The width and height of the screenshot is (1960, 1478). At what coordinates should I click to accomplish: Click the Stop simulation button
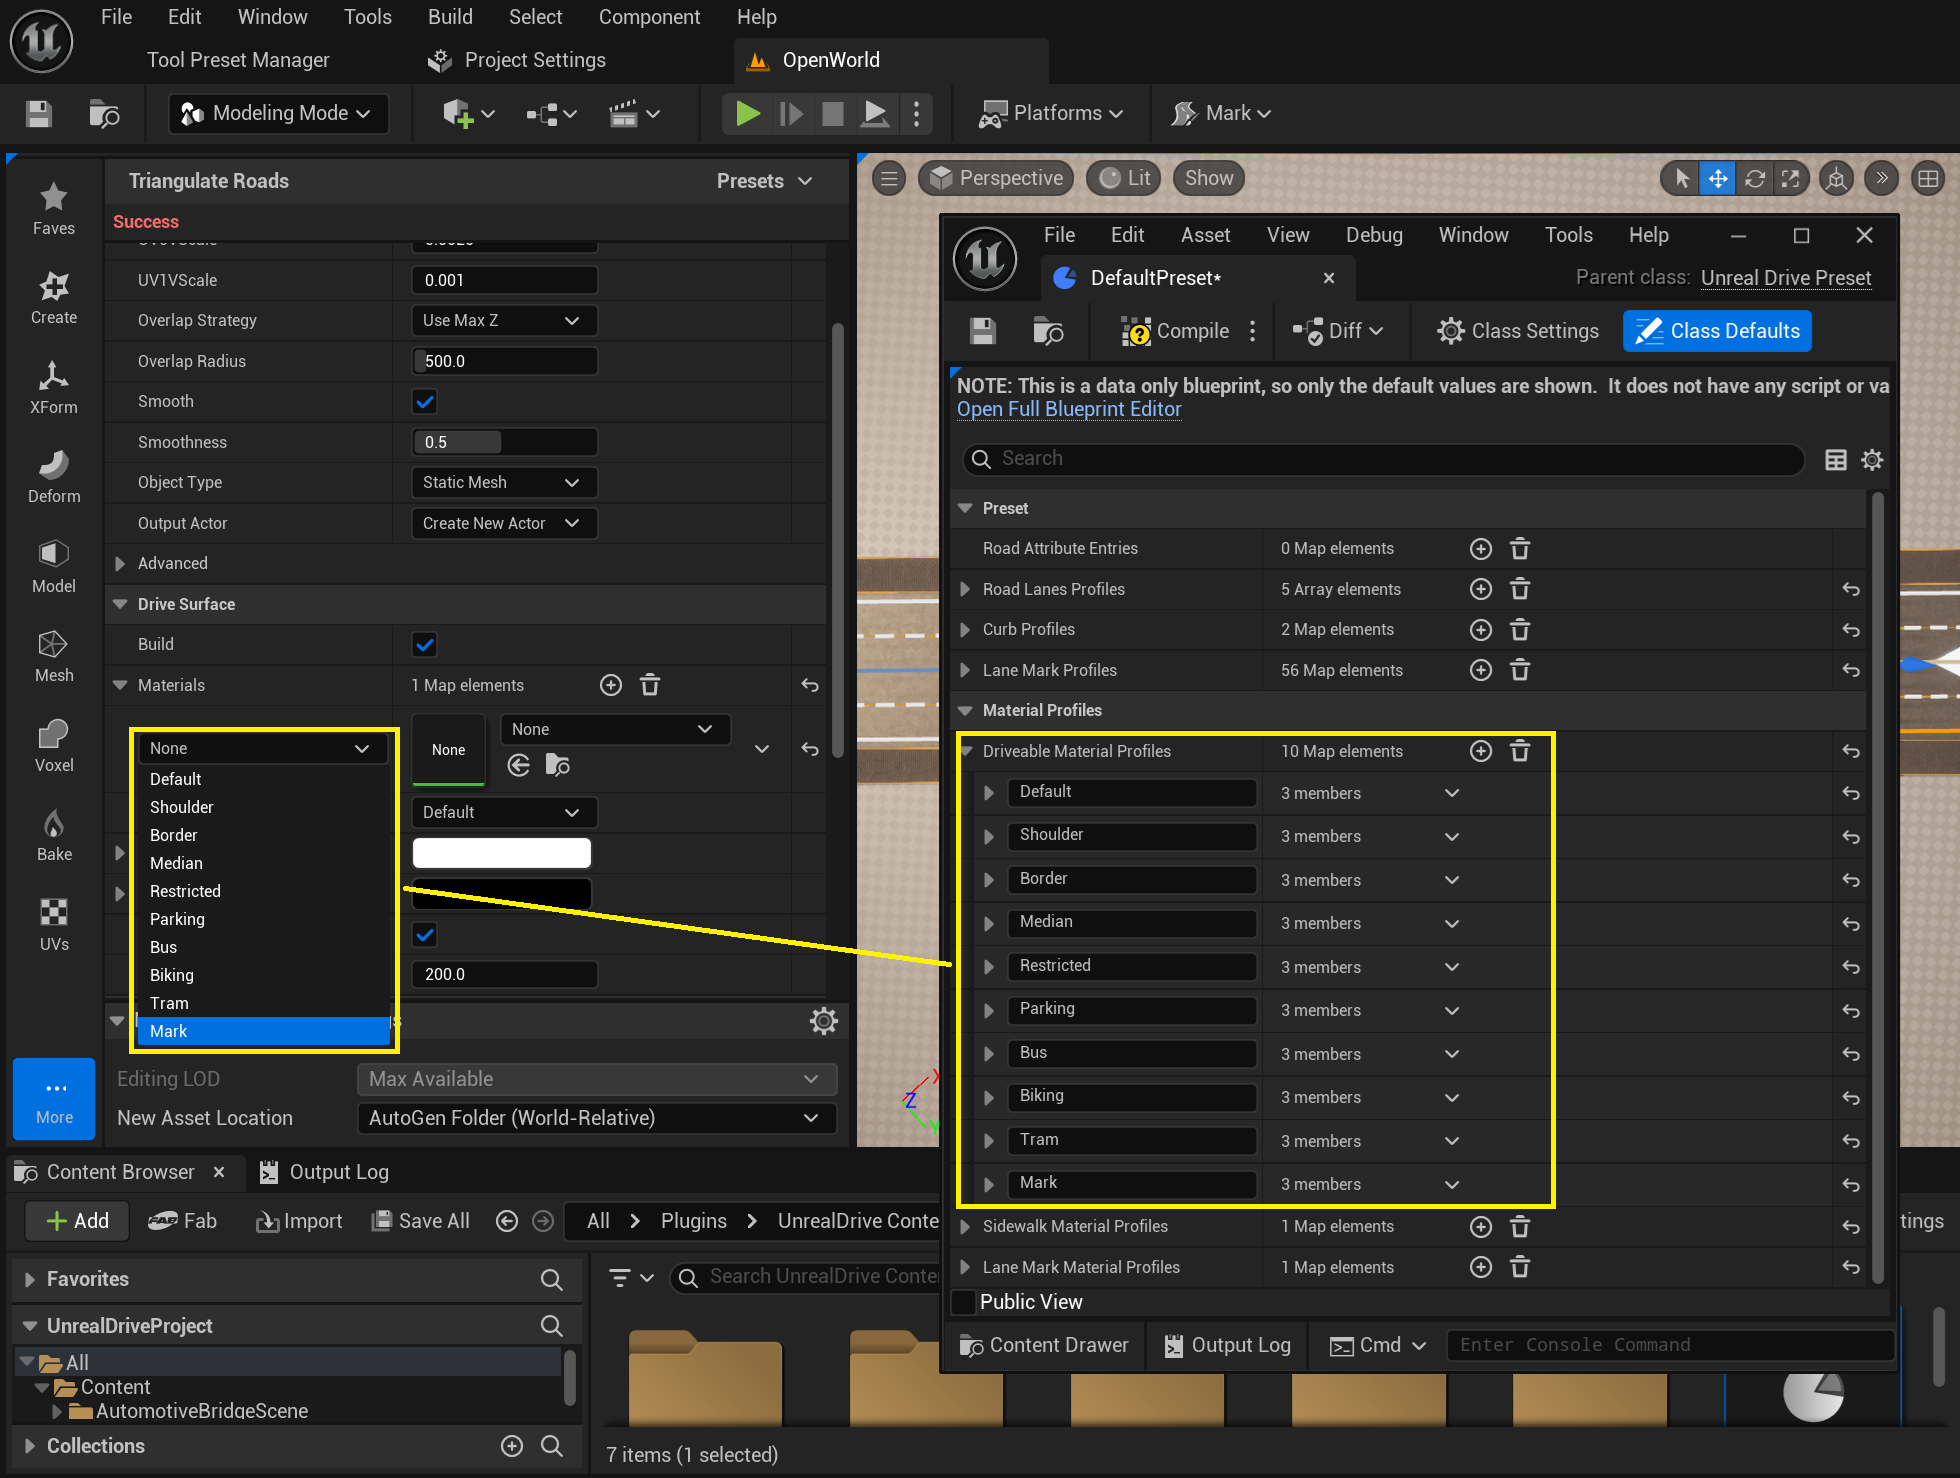click(x=832, y=113)
